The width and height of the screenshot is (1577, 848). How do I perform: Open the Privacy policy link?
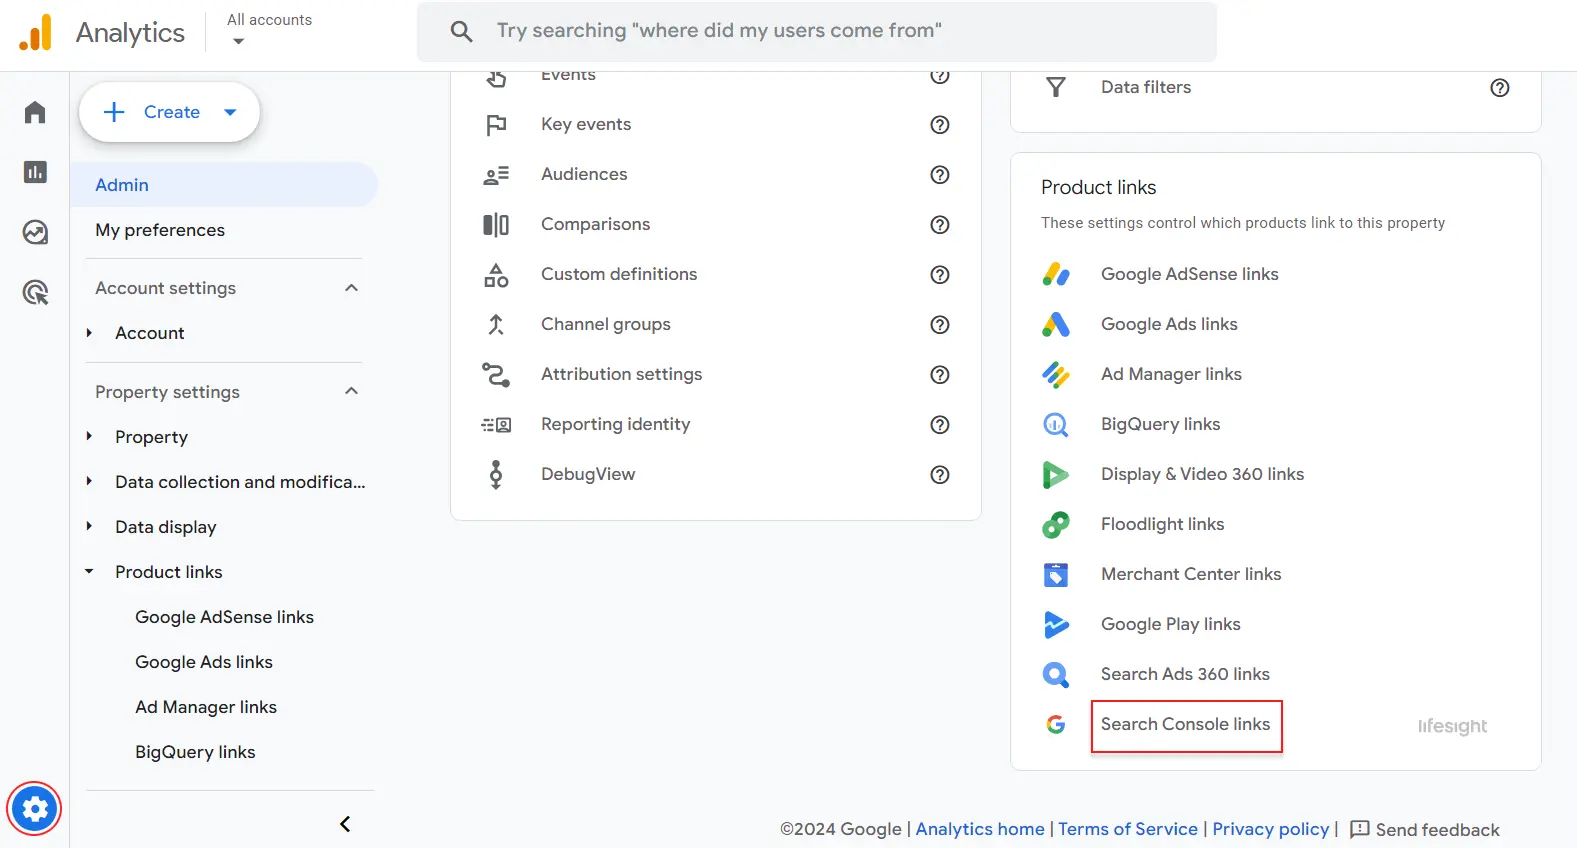[x=1271, y=829]
